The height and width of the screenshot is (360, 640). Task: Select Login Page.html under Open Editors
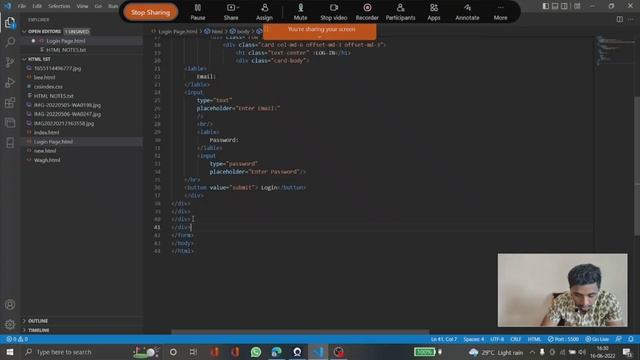click(82, 41)
